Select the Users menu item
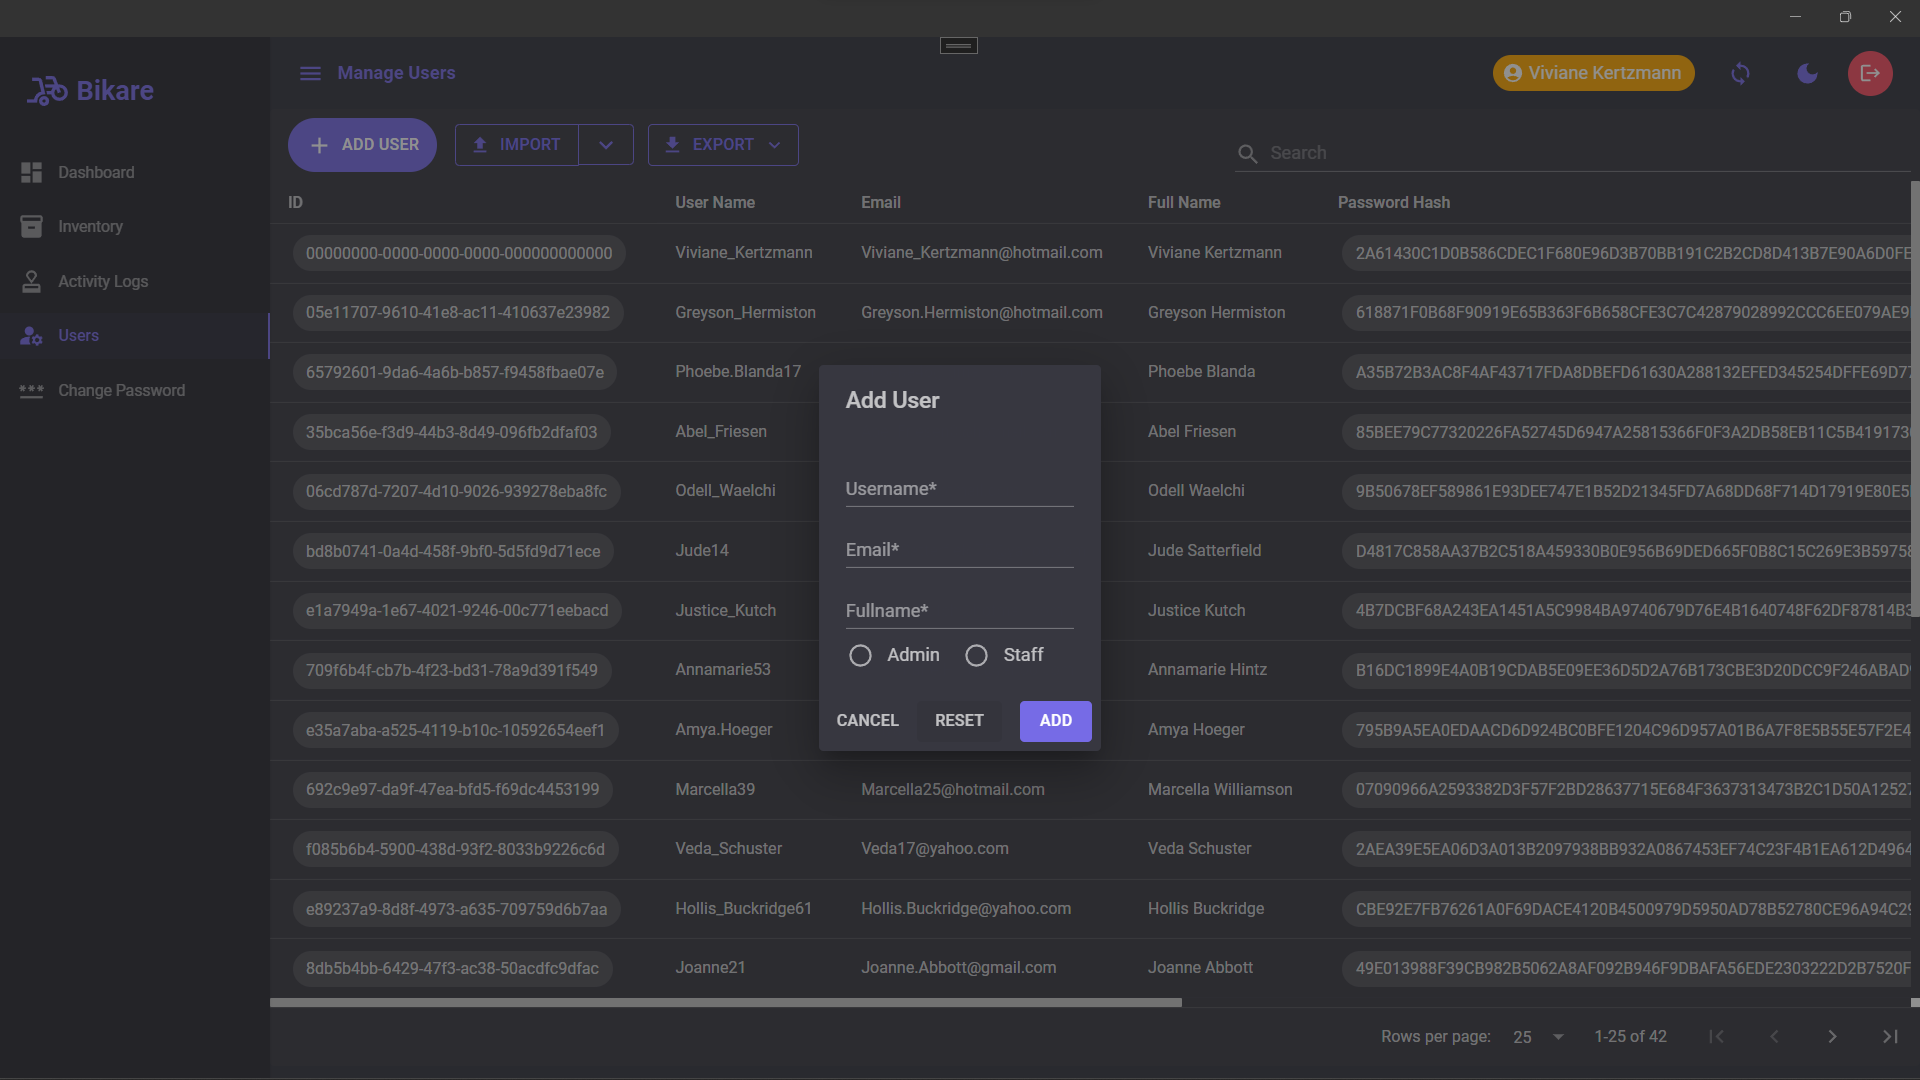Image resolution: width=1920 pixels, height=1080 pixels. 78,335
